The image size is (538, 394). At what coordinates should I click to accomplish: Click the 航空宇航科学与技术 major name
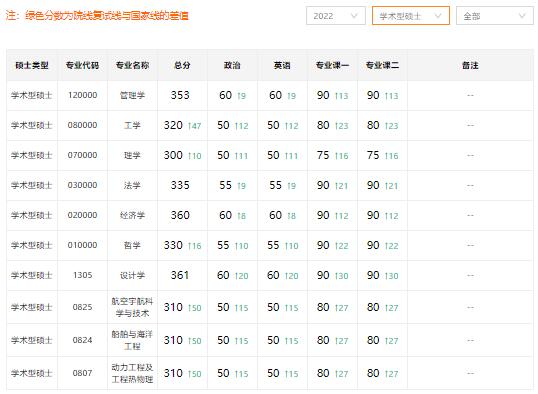[132, 307]
